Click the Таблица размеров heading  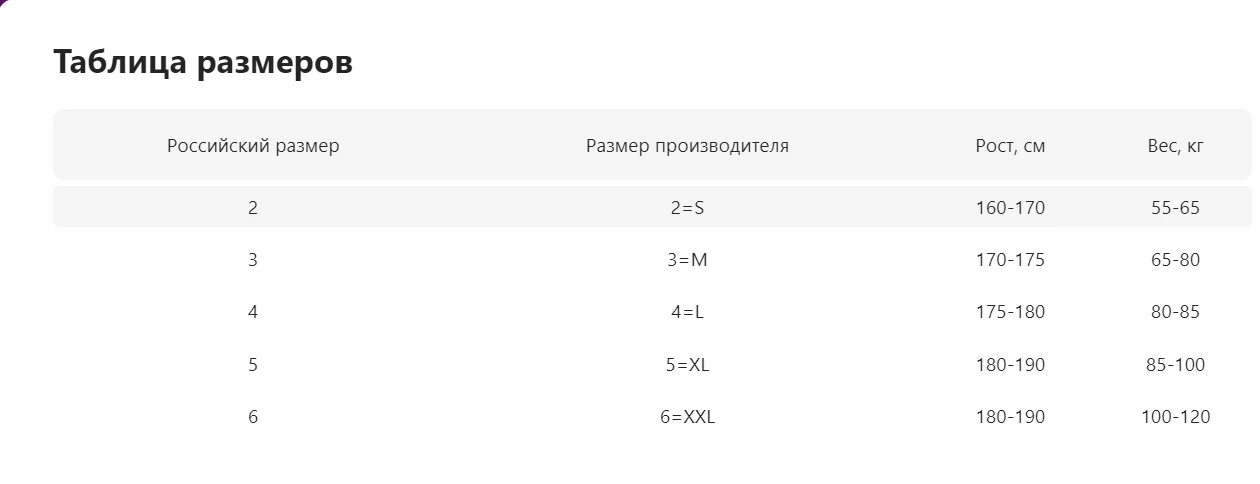tap(203, 62)
